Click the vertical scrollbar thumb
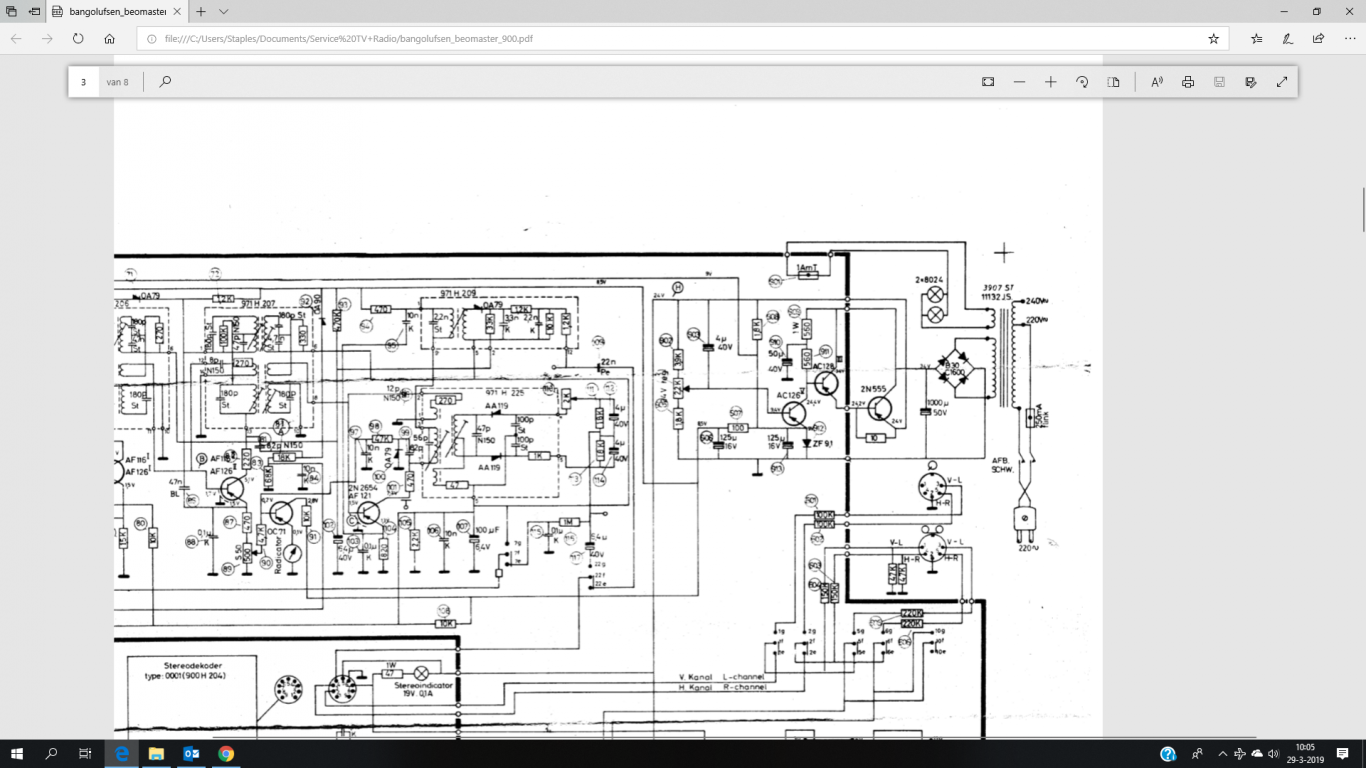 pos(1362,209)
